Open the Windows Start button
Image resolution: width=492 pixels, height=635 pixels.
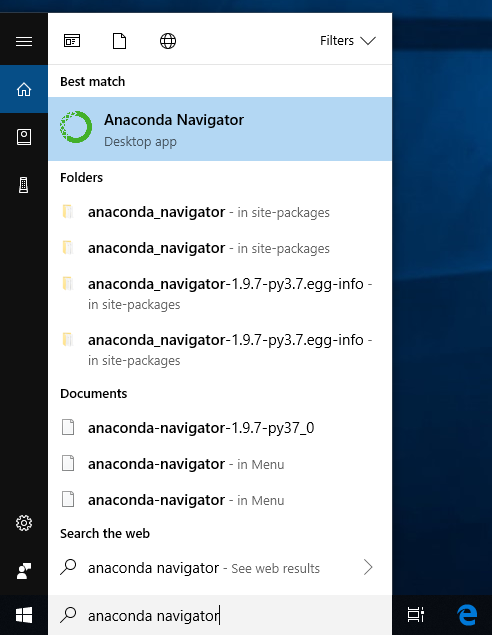point(24,615)
